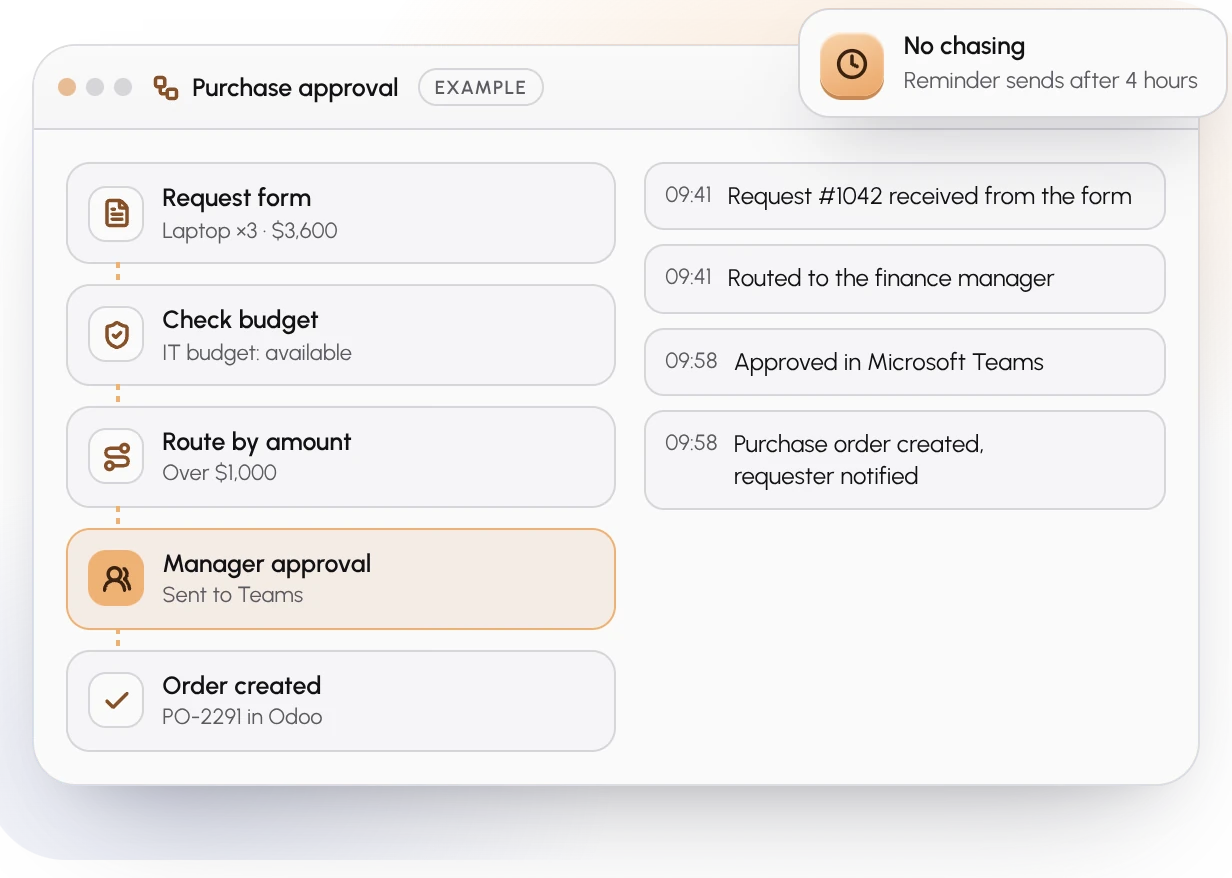Screen dimensions: 1232x878
Task: Click the clock icon in No chasing card
Action: [852, 65]
